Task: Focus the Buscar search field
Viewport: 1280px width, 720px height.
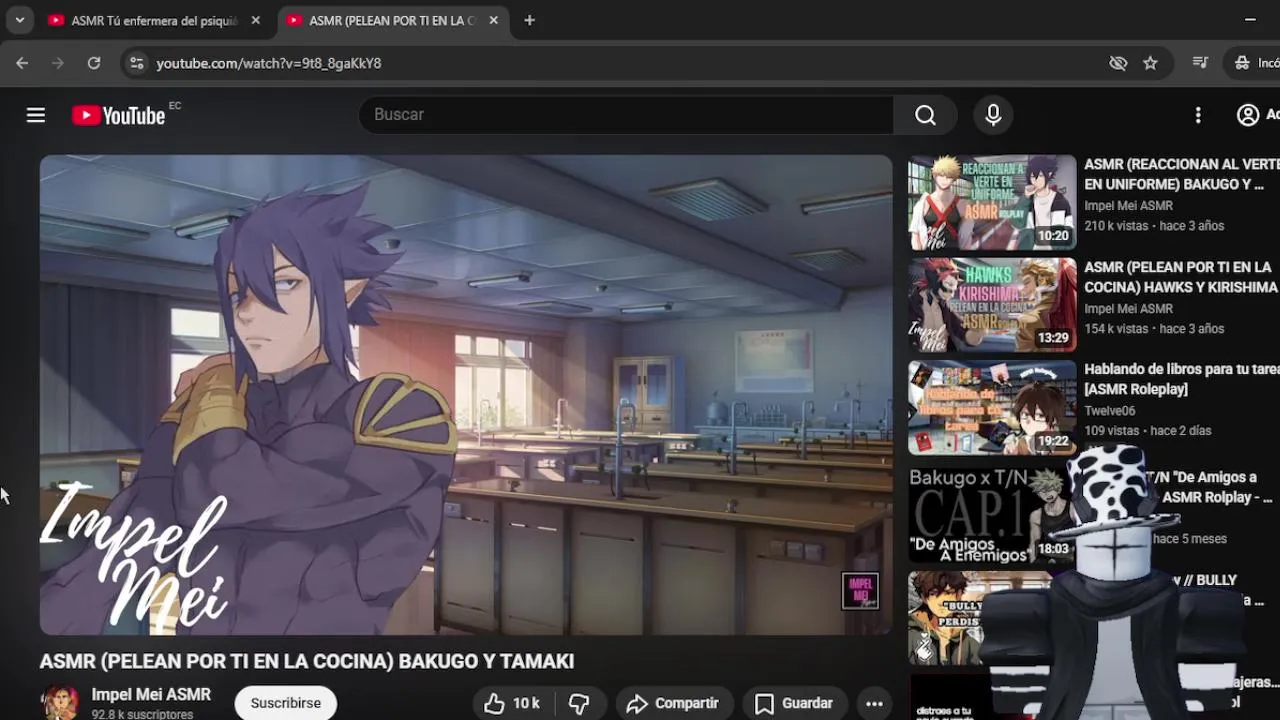Action: tap(626, 115)
